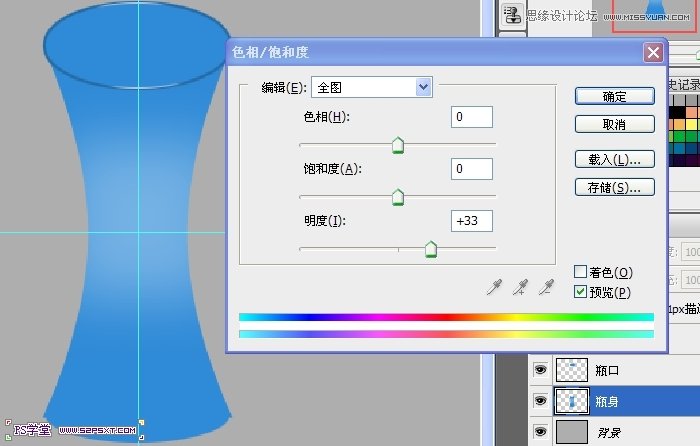Click the 确定 button
The width and height of the screenshot is (700, 446).
[615, 96]
